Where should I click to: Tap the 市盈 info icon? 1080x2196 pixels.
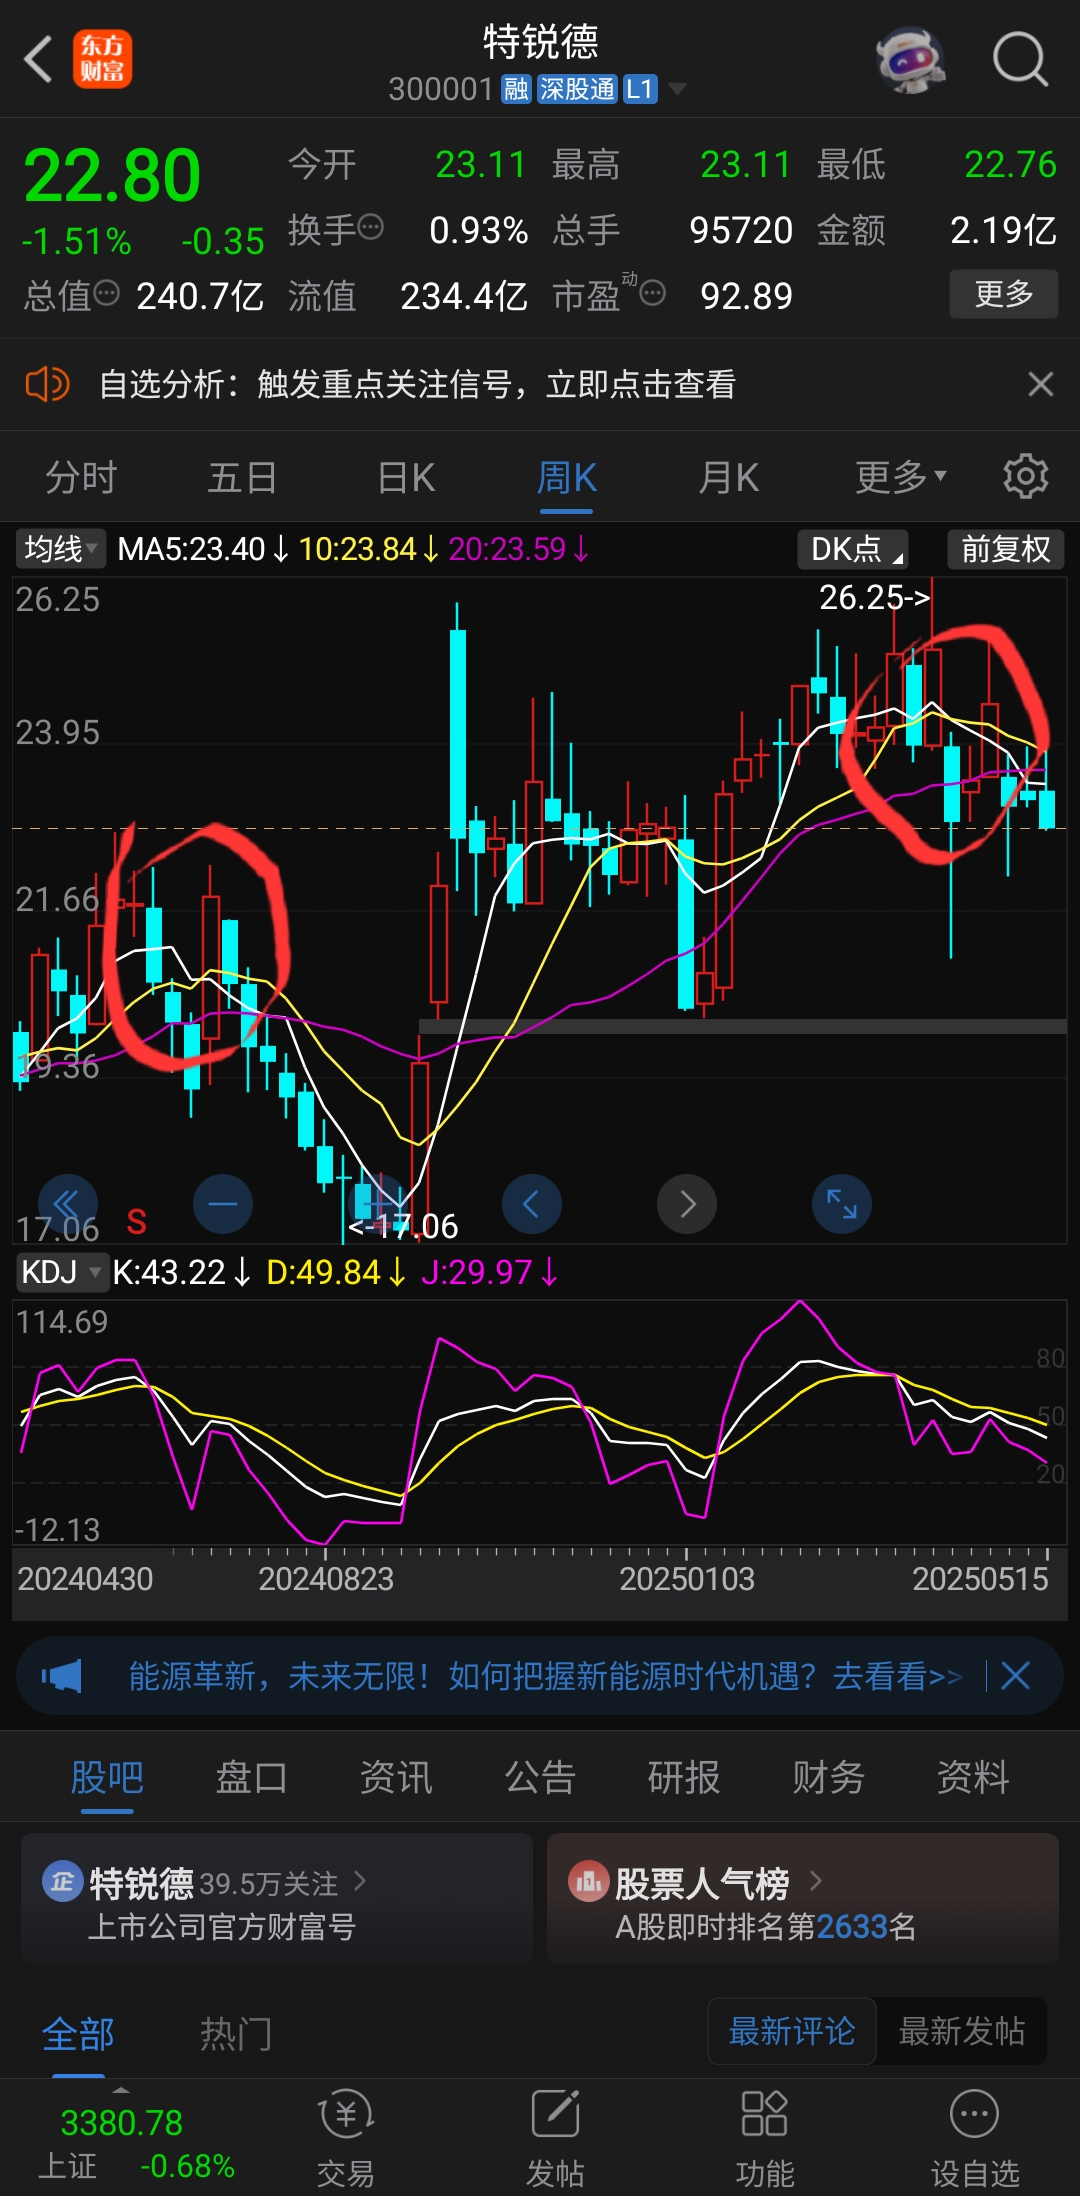point(653,293)
